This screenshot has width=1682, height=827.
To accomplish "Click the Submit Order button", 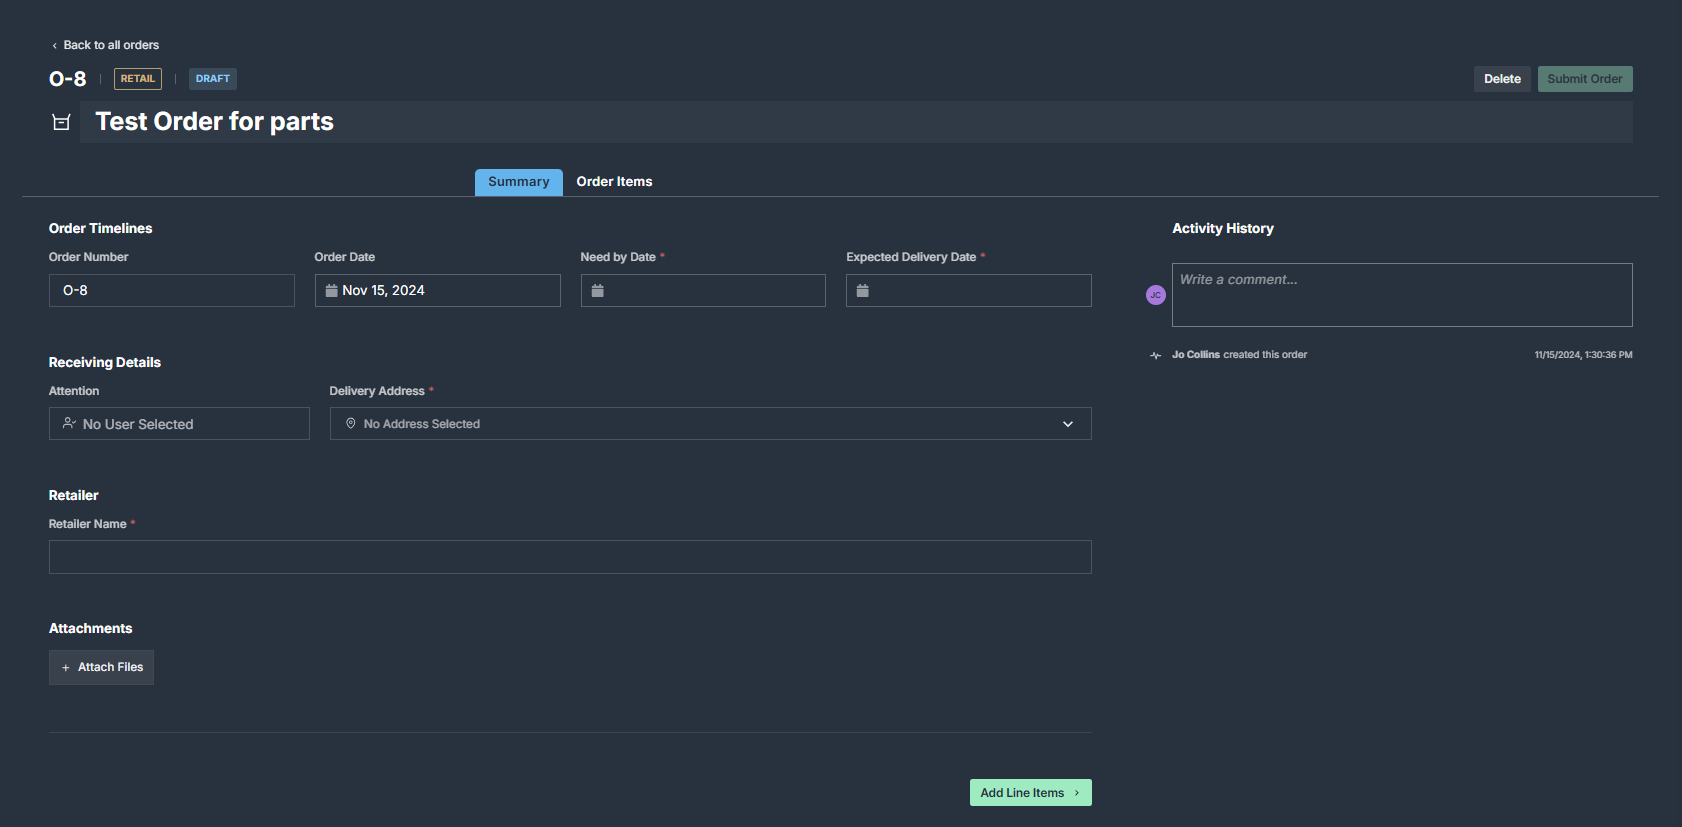I will [1584, 79].
